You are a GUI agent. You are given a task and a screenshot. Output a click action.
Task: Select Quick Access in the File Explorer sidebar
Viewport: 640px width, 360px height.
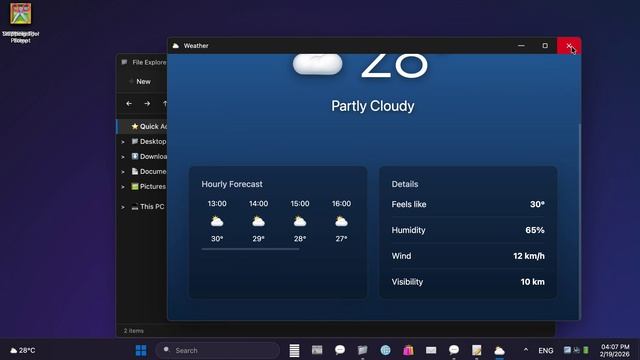142,127
